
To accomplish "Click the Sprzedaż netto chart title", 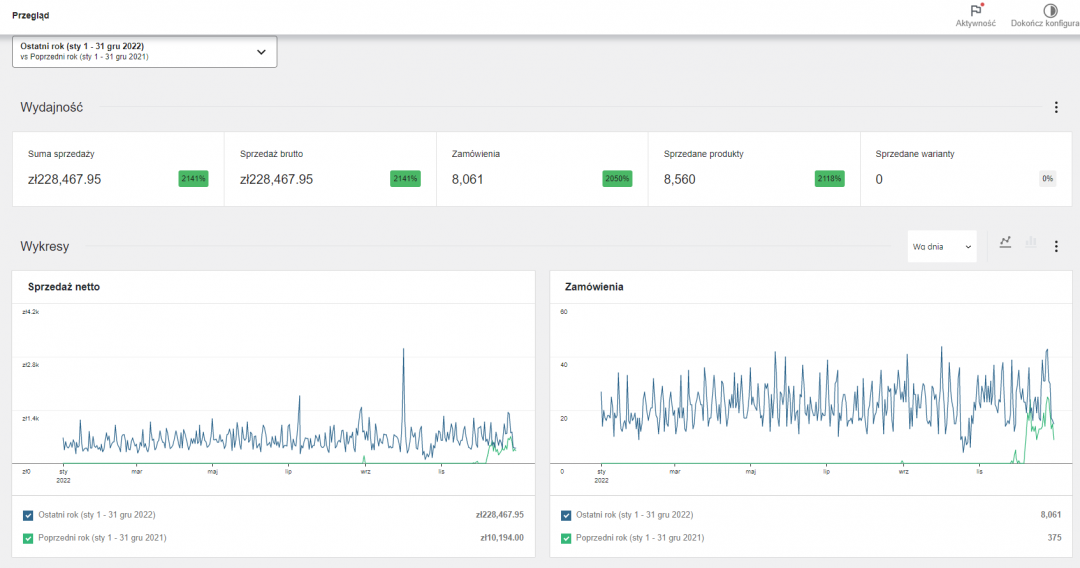I will point(64,287).
